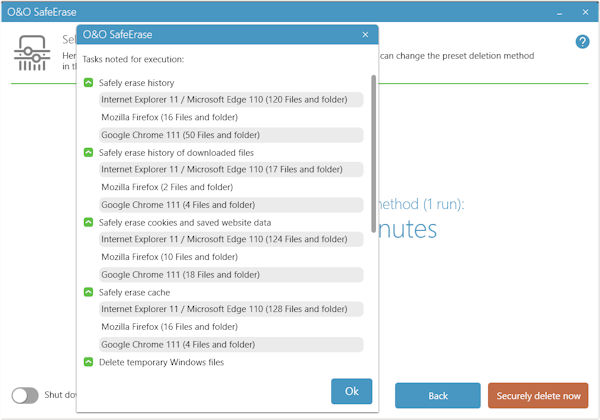Click the Back button in main window
The height and width of the screenshot is (420, 600).
(x=438, y=396)
